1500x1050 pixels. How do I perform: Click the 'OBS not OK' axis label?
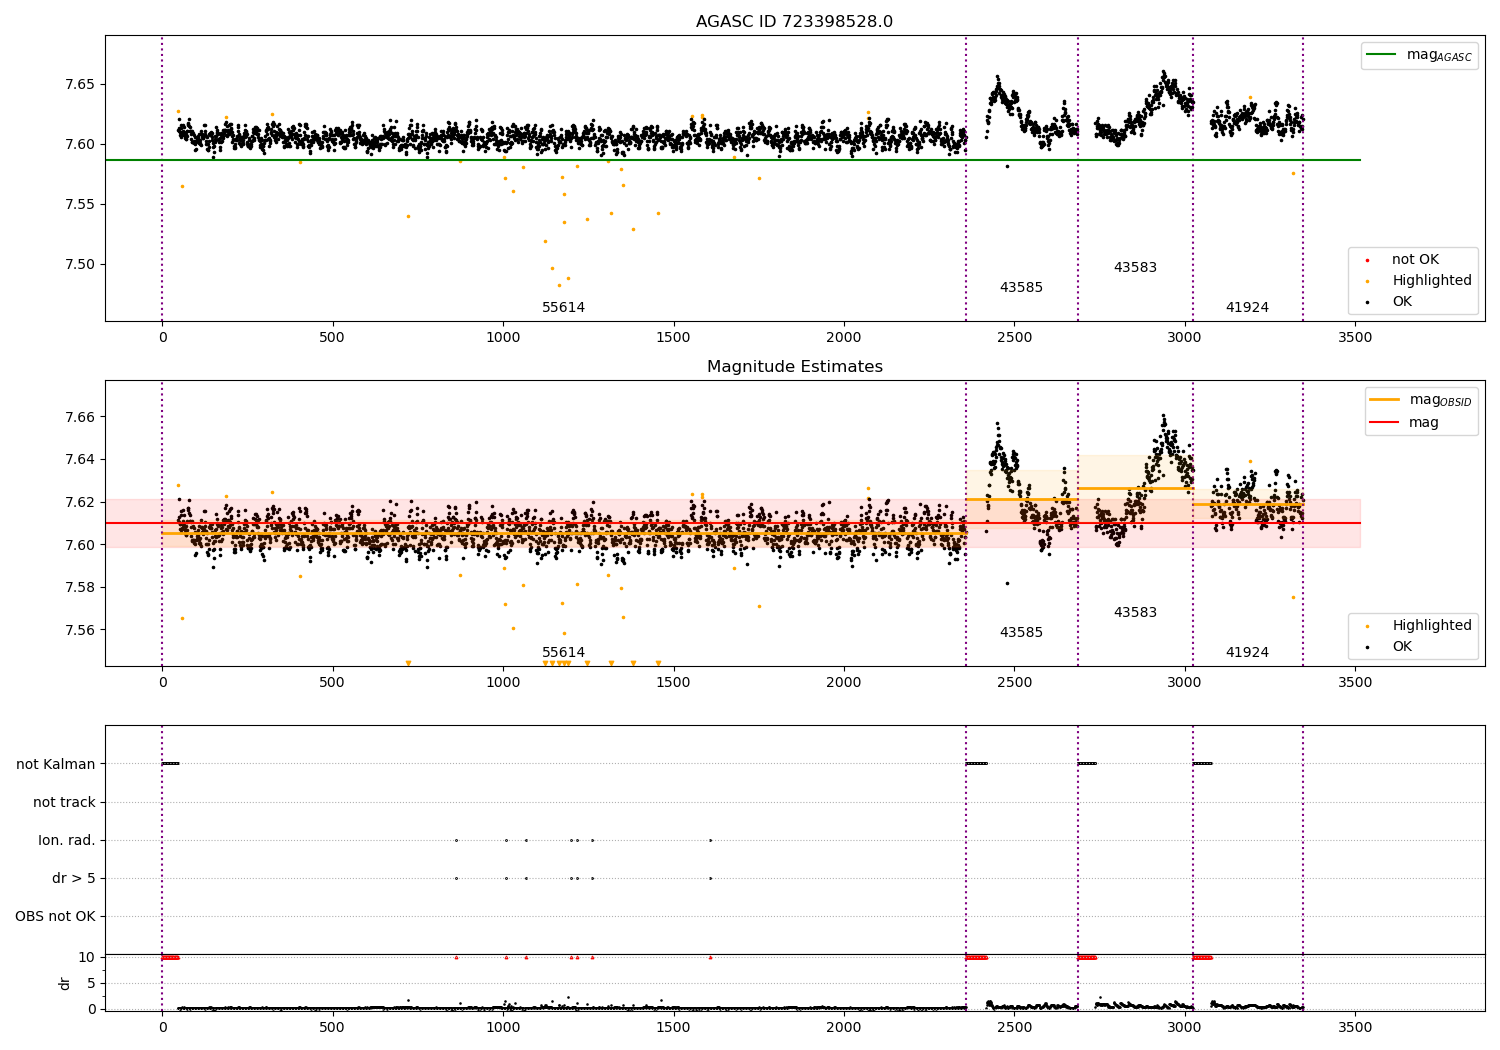click(x=55, y=916)
